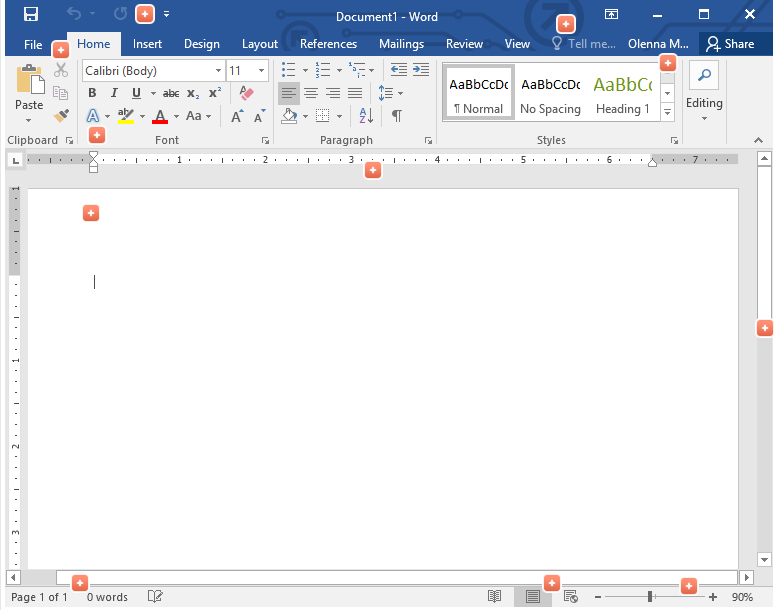776x610 pixels.
Task: Apply the No Spacing style
Action: 550,93
